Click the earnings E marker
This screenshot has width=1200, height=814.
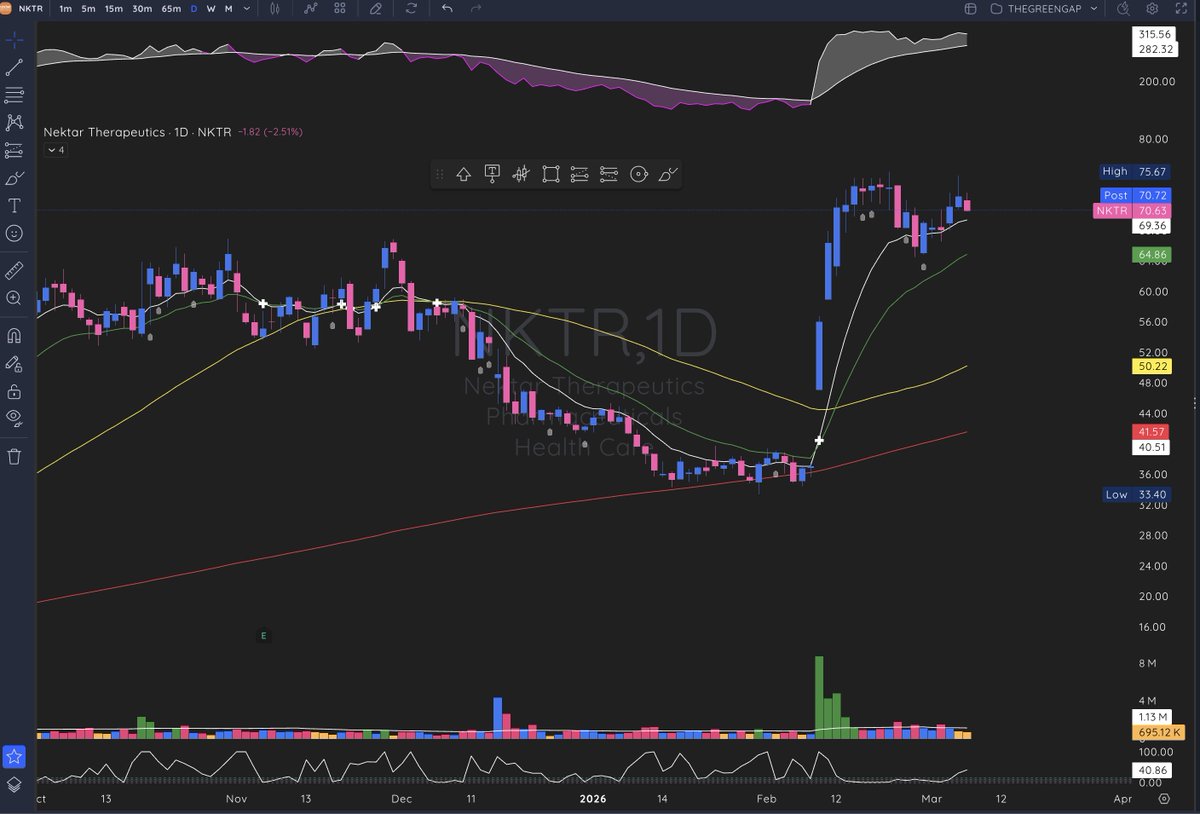(264, 635)
